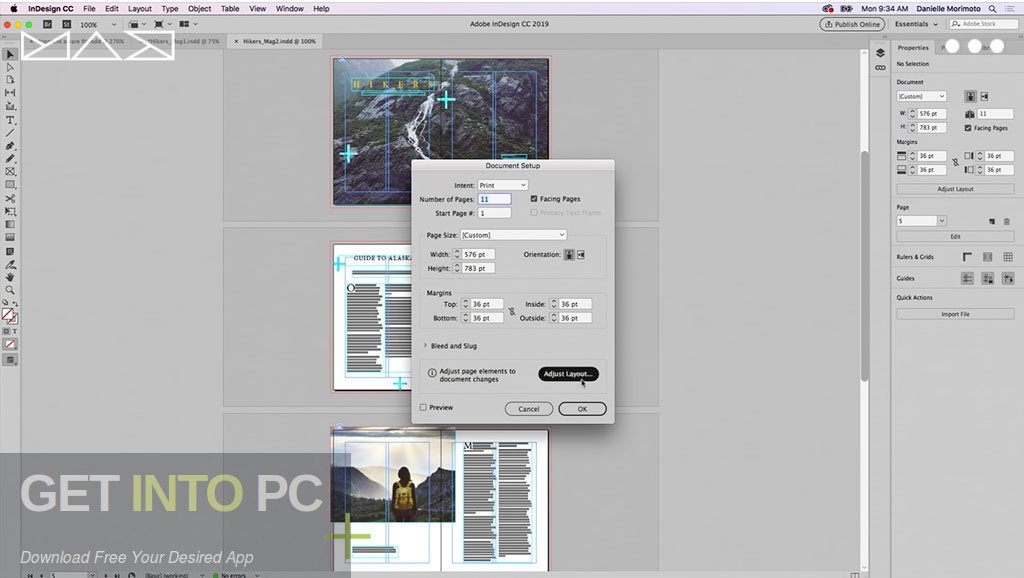Show document grid in Properties panel
Screen dimensions: 1024x578
(x=1008, y=257)
